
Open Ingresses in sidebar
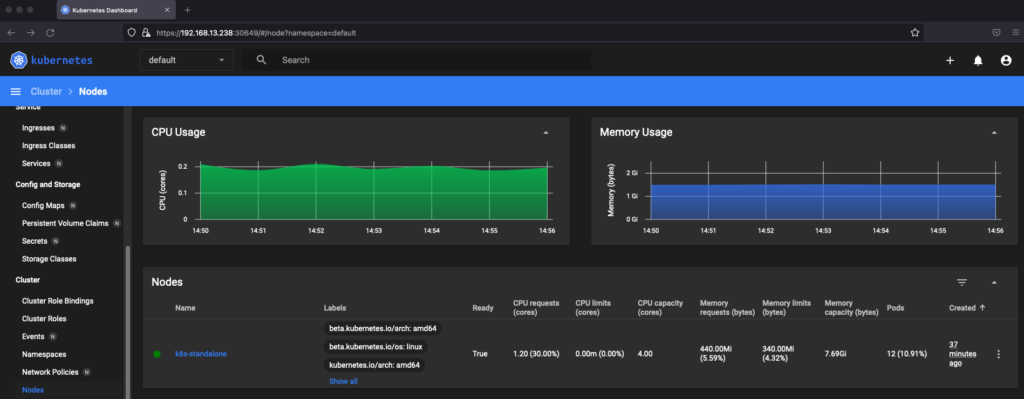coord(38,128)
